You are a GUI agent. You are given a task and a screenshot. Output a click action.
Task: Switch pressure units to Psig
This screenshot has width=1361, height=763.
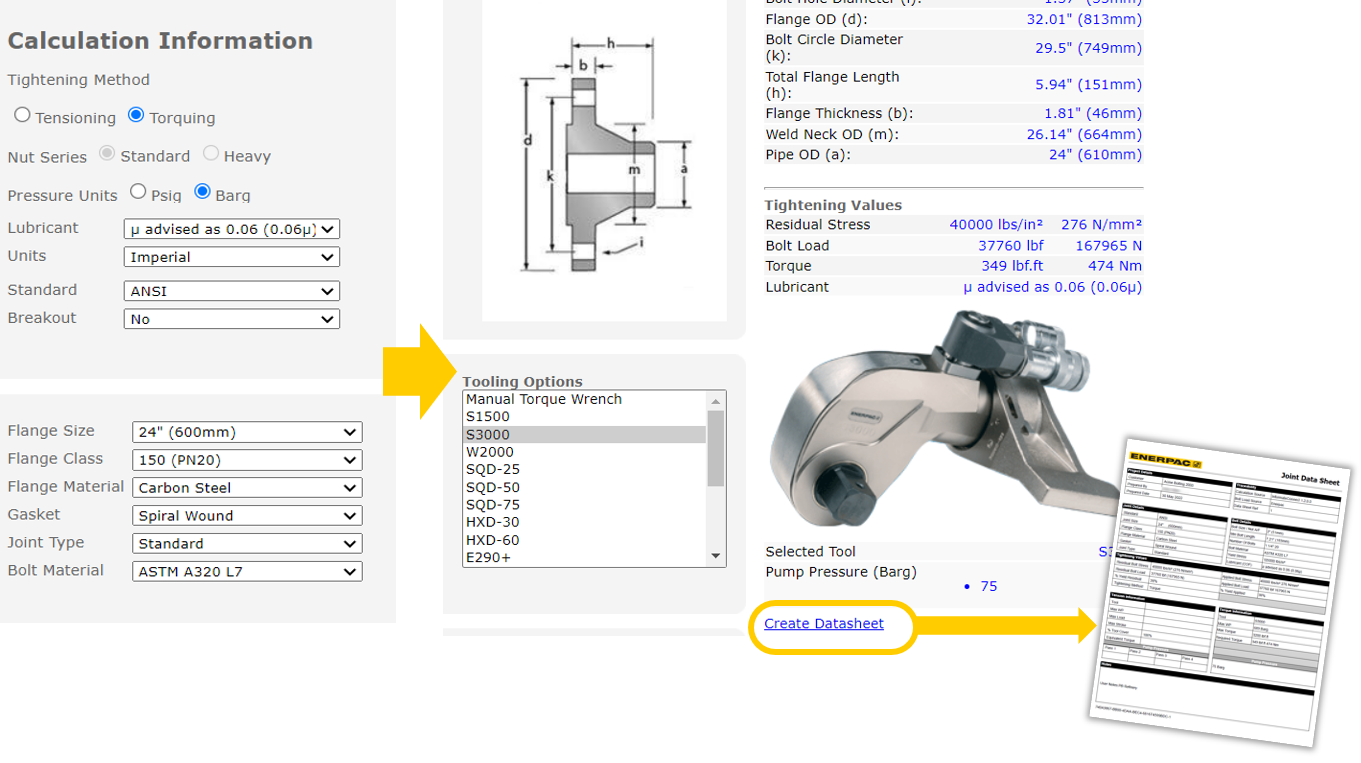click(138, 193)
